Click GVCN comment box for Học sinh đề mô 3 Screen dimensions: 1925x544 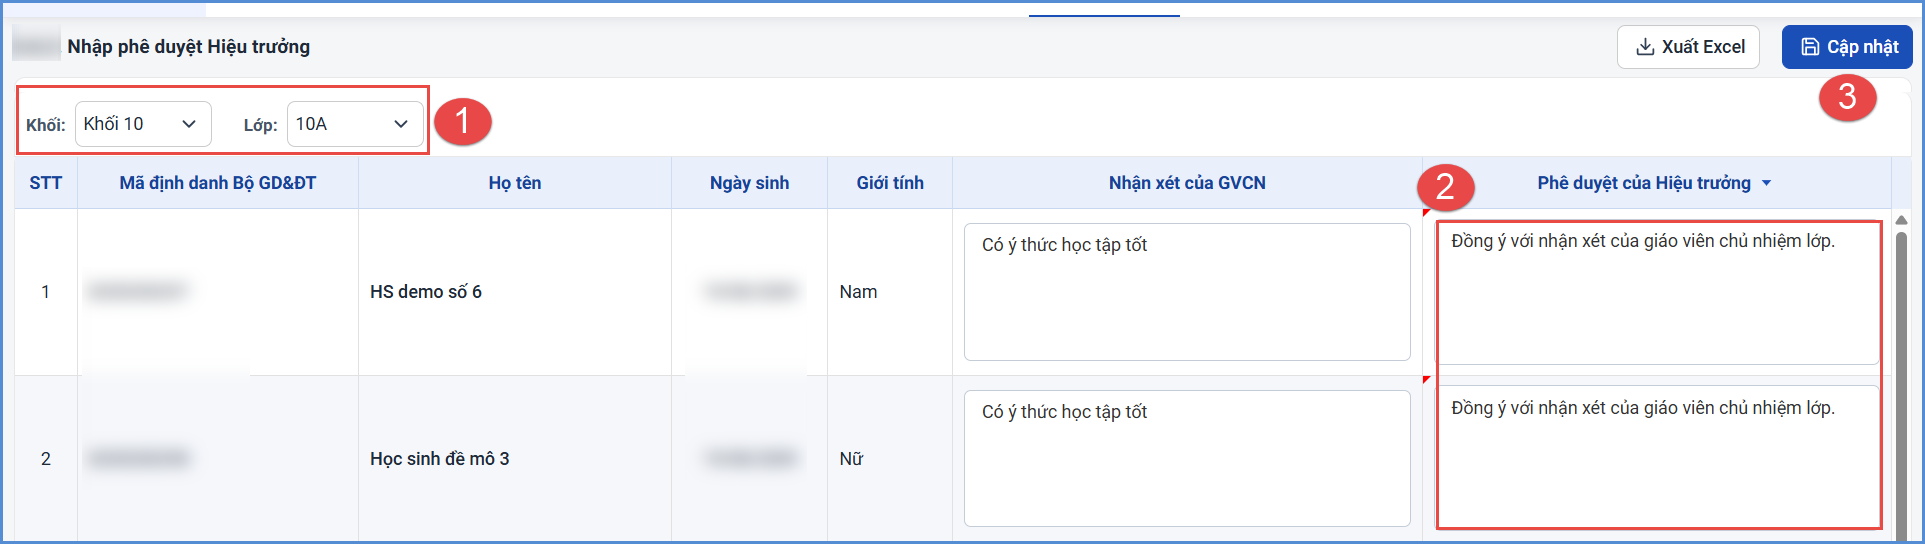pos(1187,459)
